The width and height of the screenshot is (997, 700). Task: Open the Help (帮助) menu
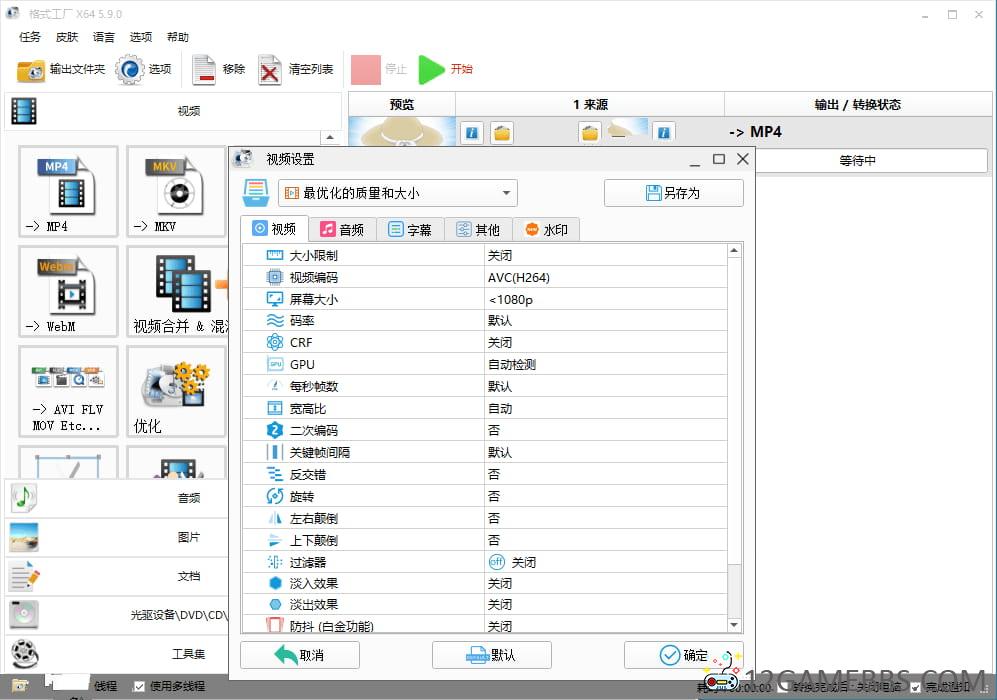(177, 37)
